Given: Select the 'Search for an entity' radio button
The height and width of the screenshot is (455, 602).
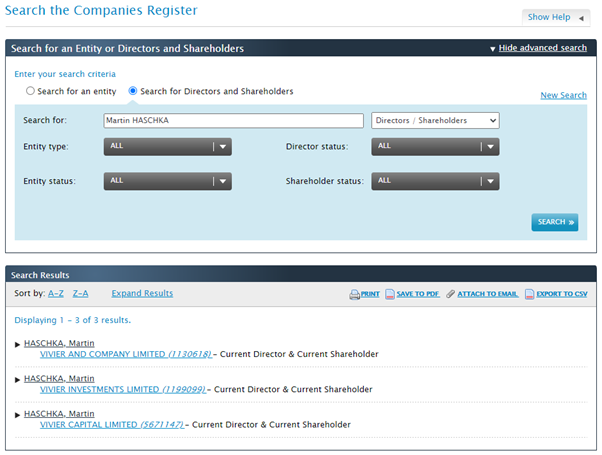Looking at the screenshot, I should (x=30, y=91).
